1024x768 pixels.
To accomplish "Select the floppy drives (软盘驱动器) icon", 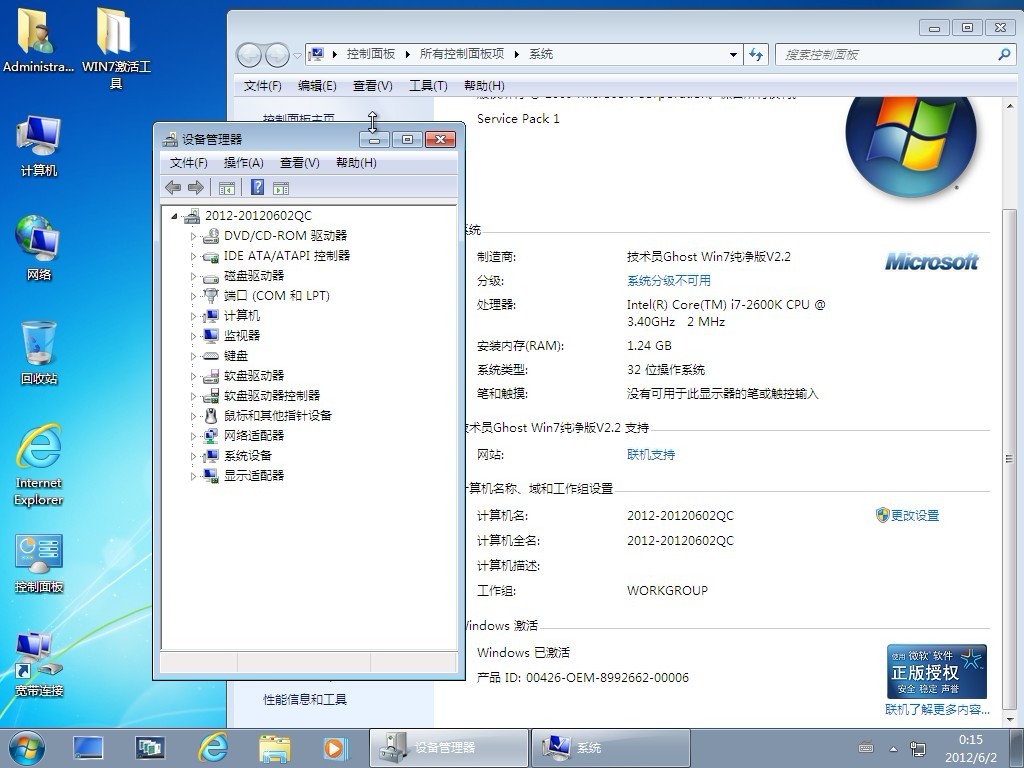I will (x=211, y=376).
